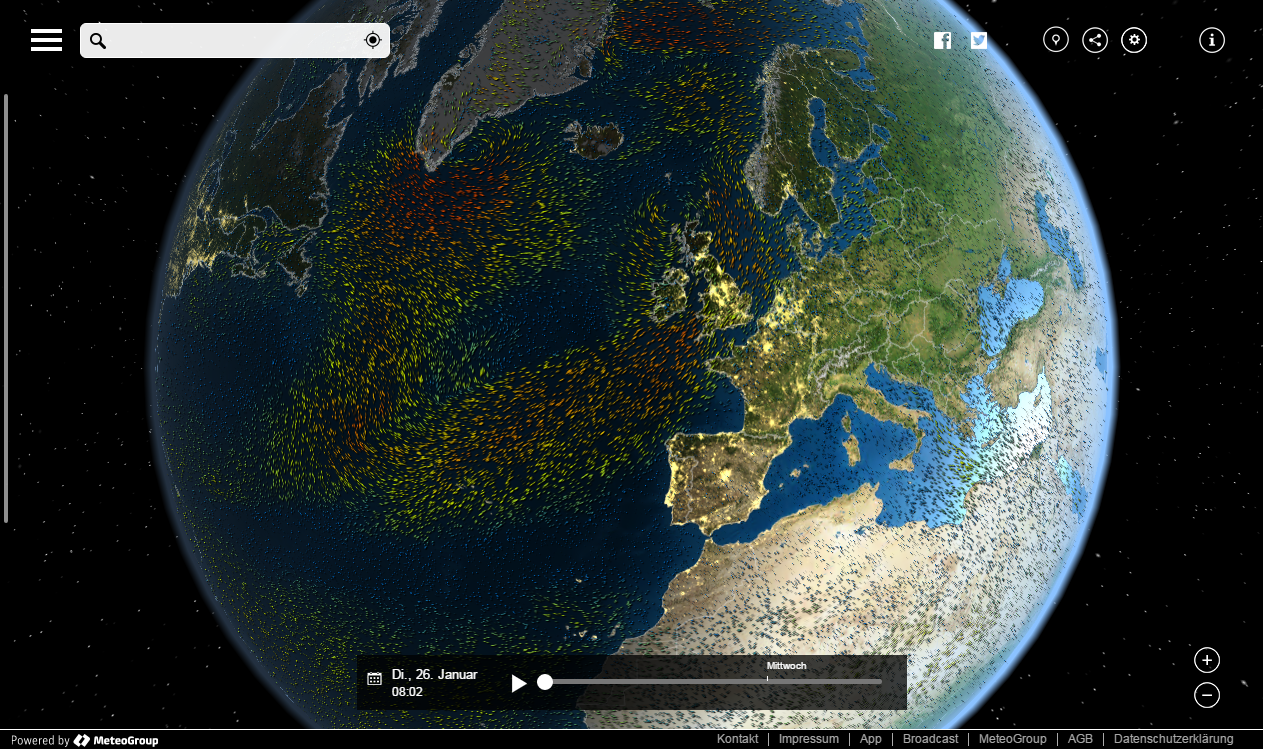Screen dimensions: 1263x749
Task: Show the info panel
Action: [x=1212, y=40]
